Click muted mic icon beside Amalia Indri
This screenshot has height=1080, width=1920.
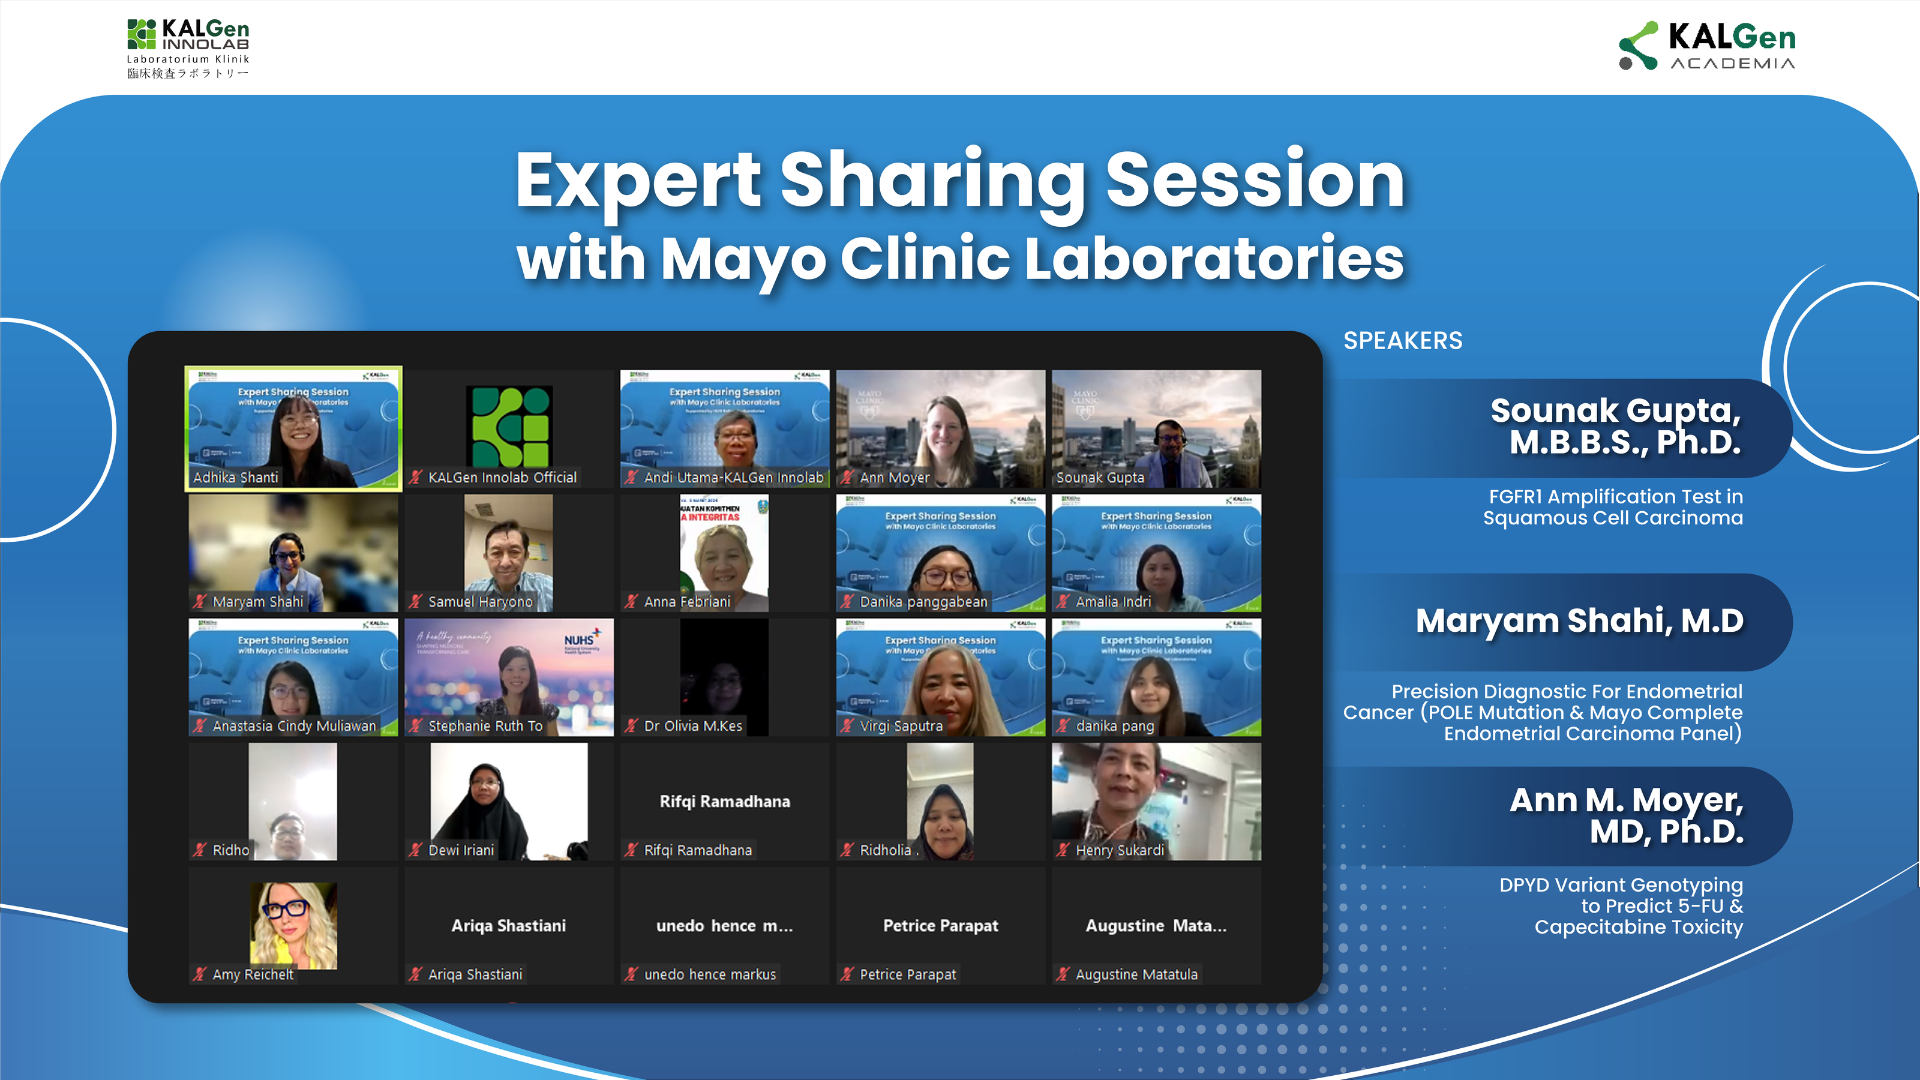point(1064,601)
